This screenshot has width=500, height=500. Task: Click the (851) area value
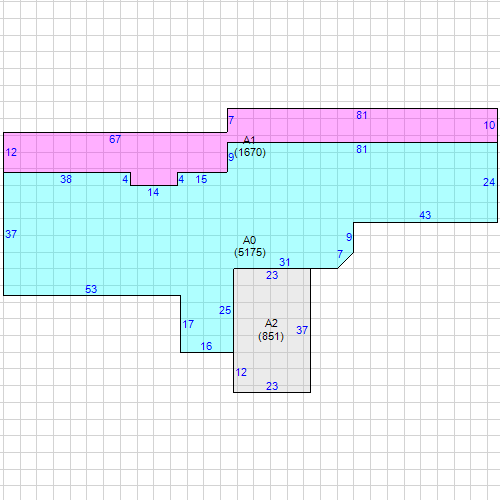coord(271,336)
